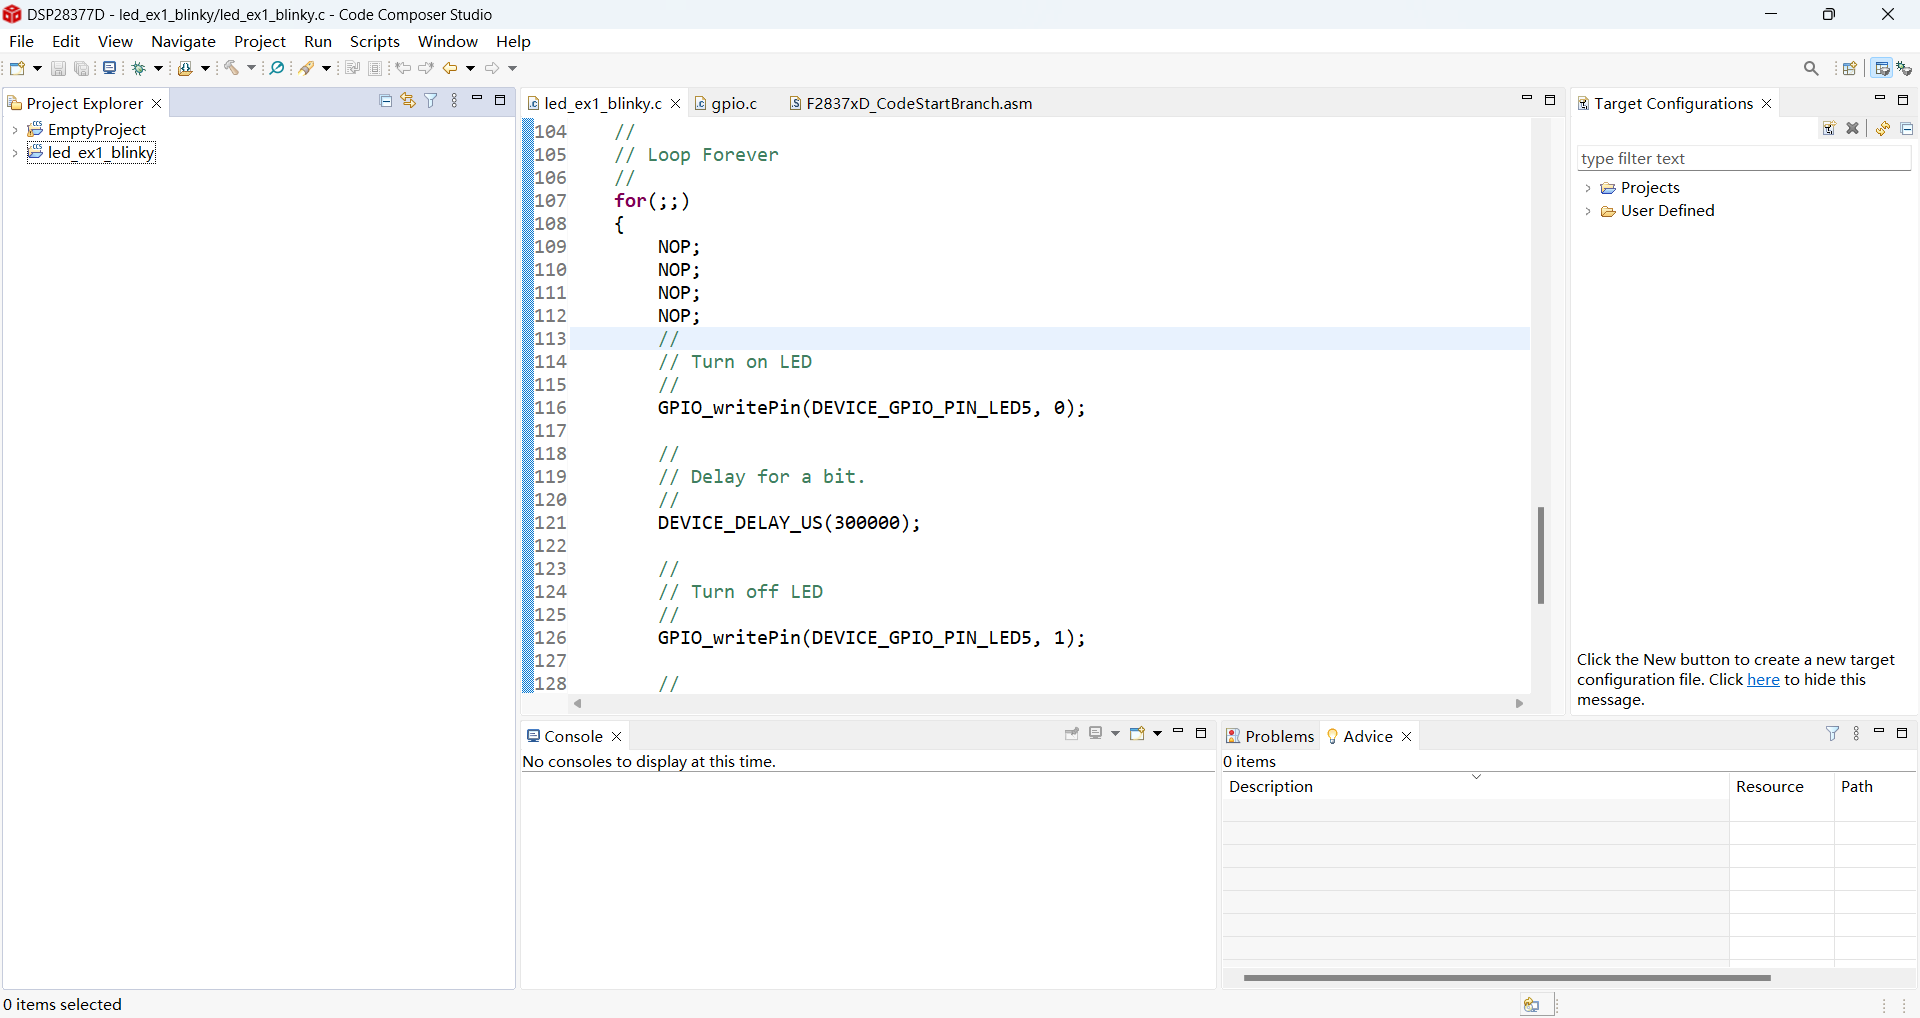Image resolution: width=1920 pixels, height=1018 pixels.
Task: Click the 'type filter text' field
Action: (1743, 158)
